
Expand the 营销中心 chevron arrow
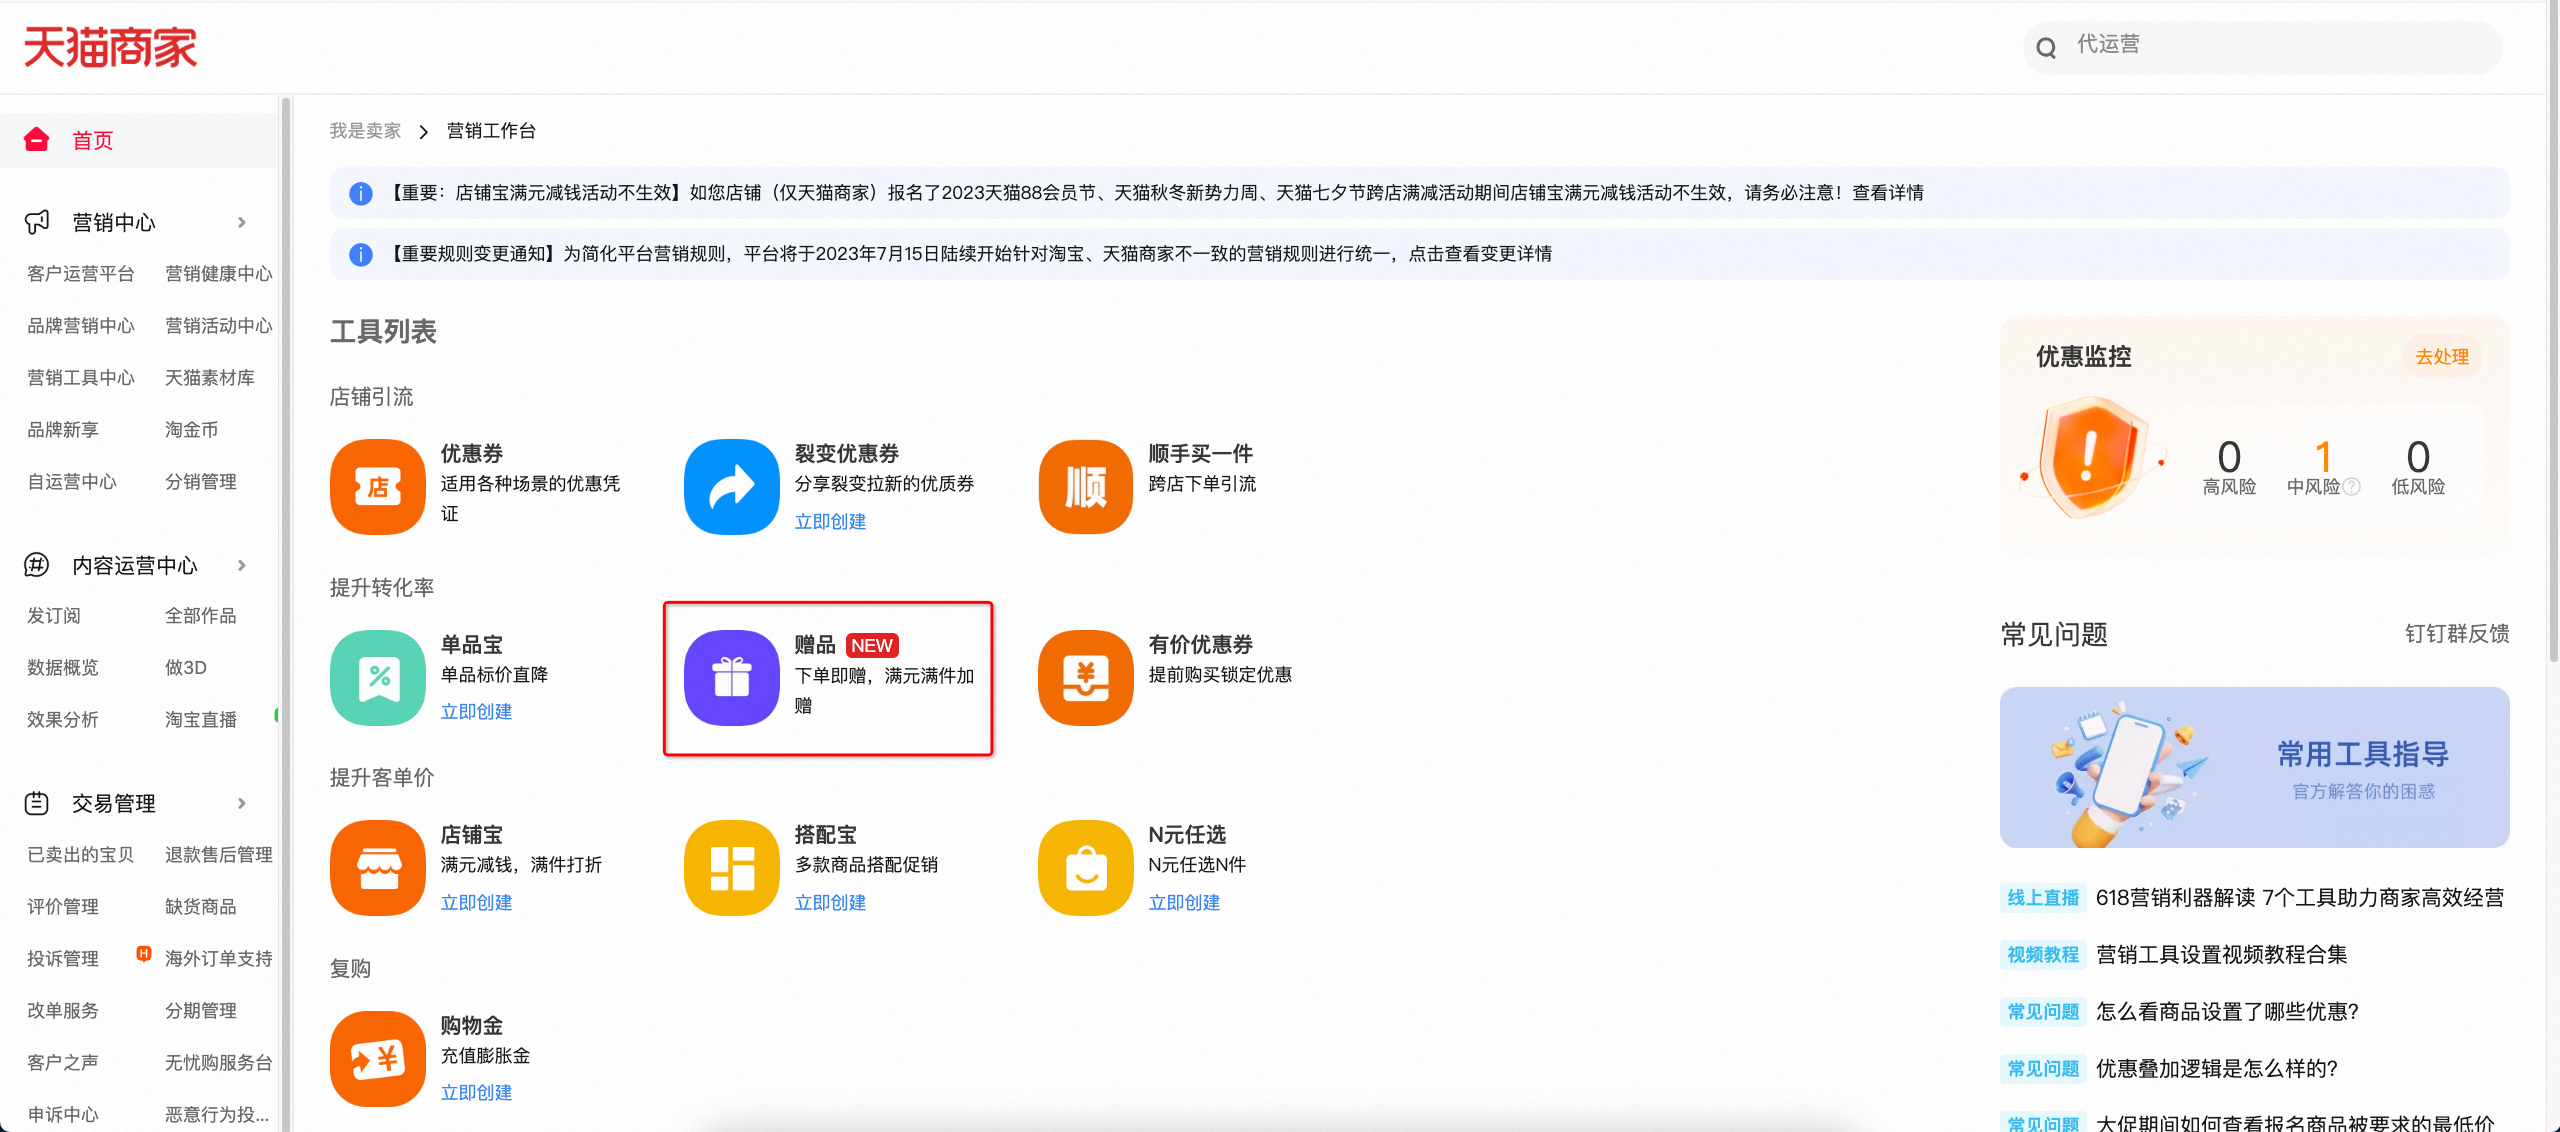click(242, 222)
